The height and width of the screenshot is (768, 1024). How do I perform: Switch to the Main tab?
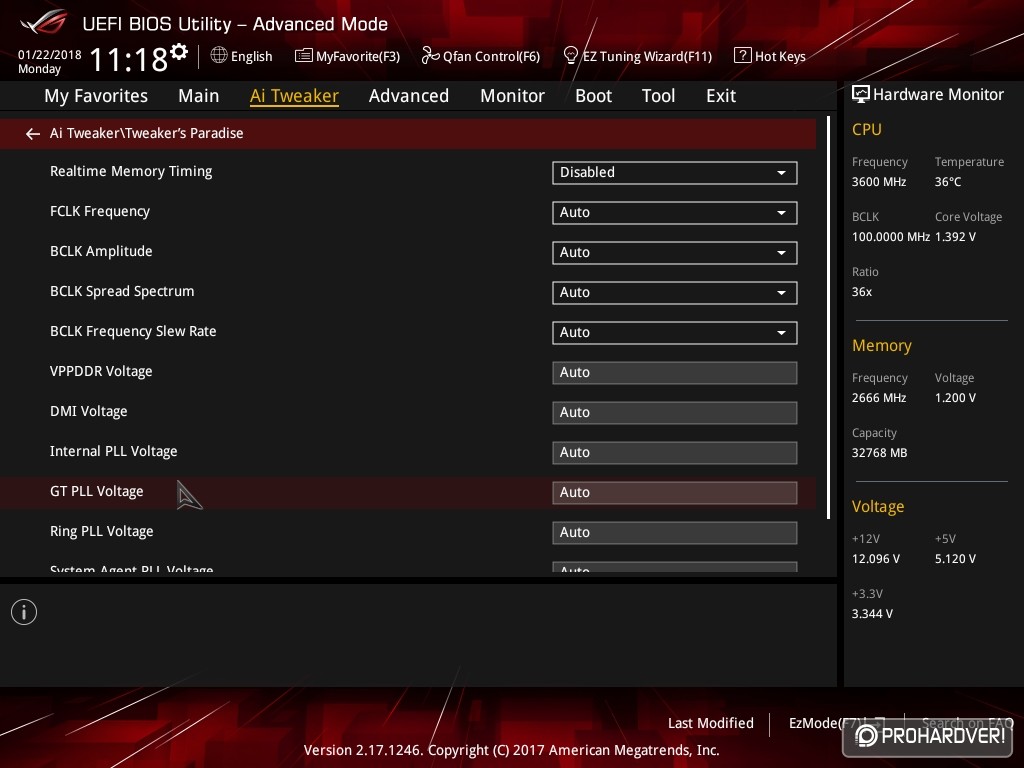pyautogui.click(x=199, y=96)
